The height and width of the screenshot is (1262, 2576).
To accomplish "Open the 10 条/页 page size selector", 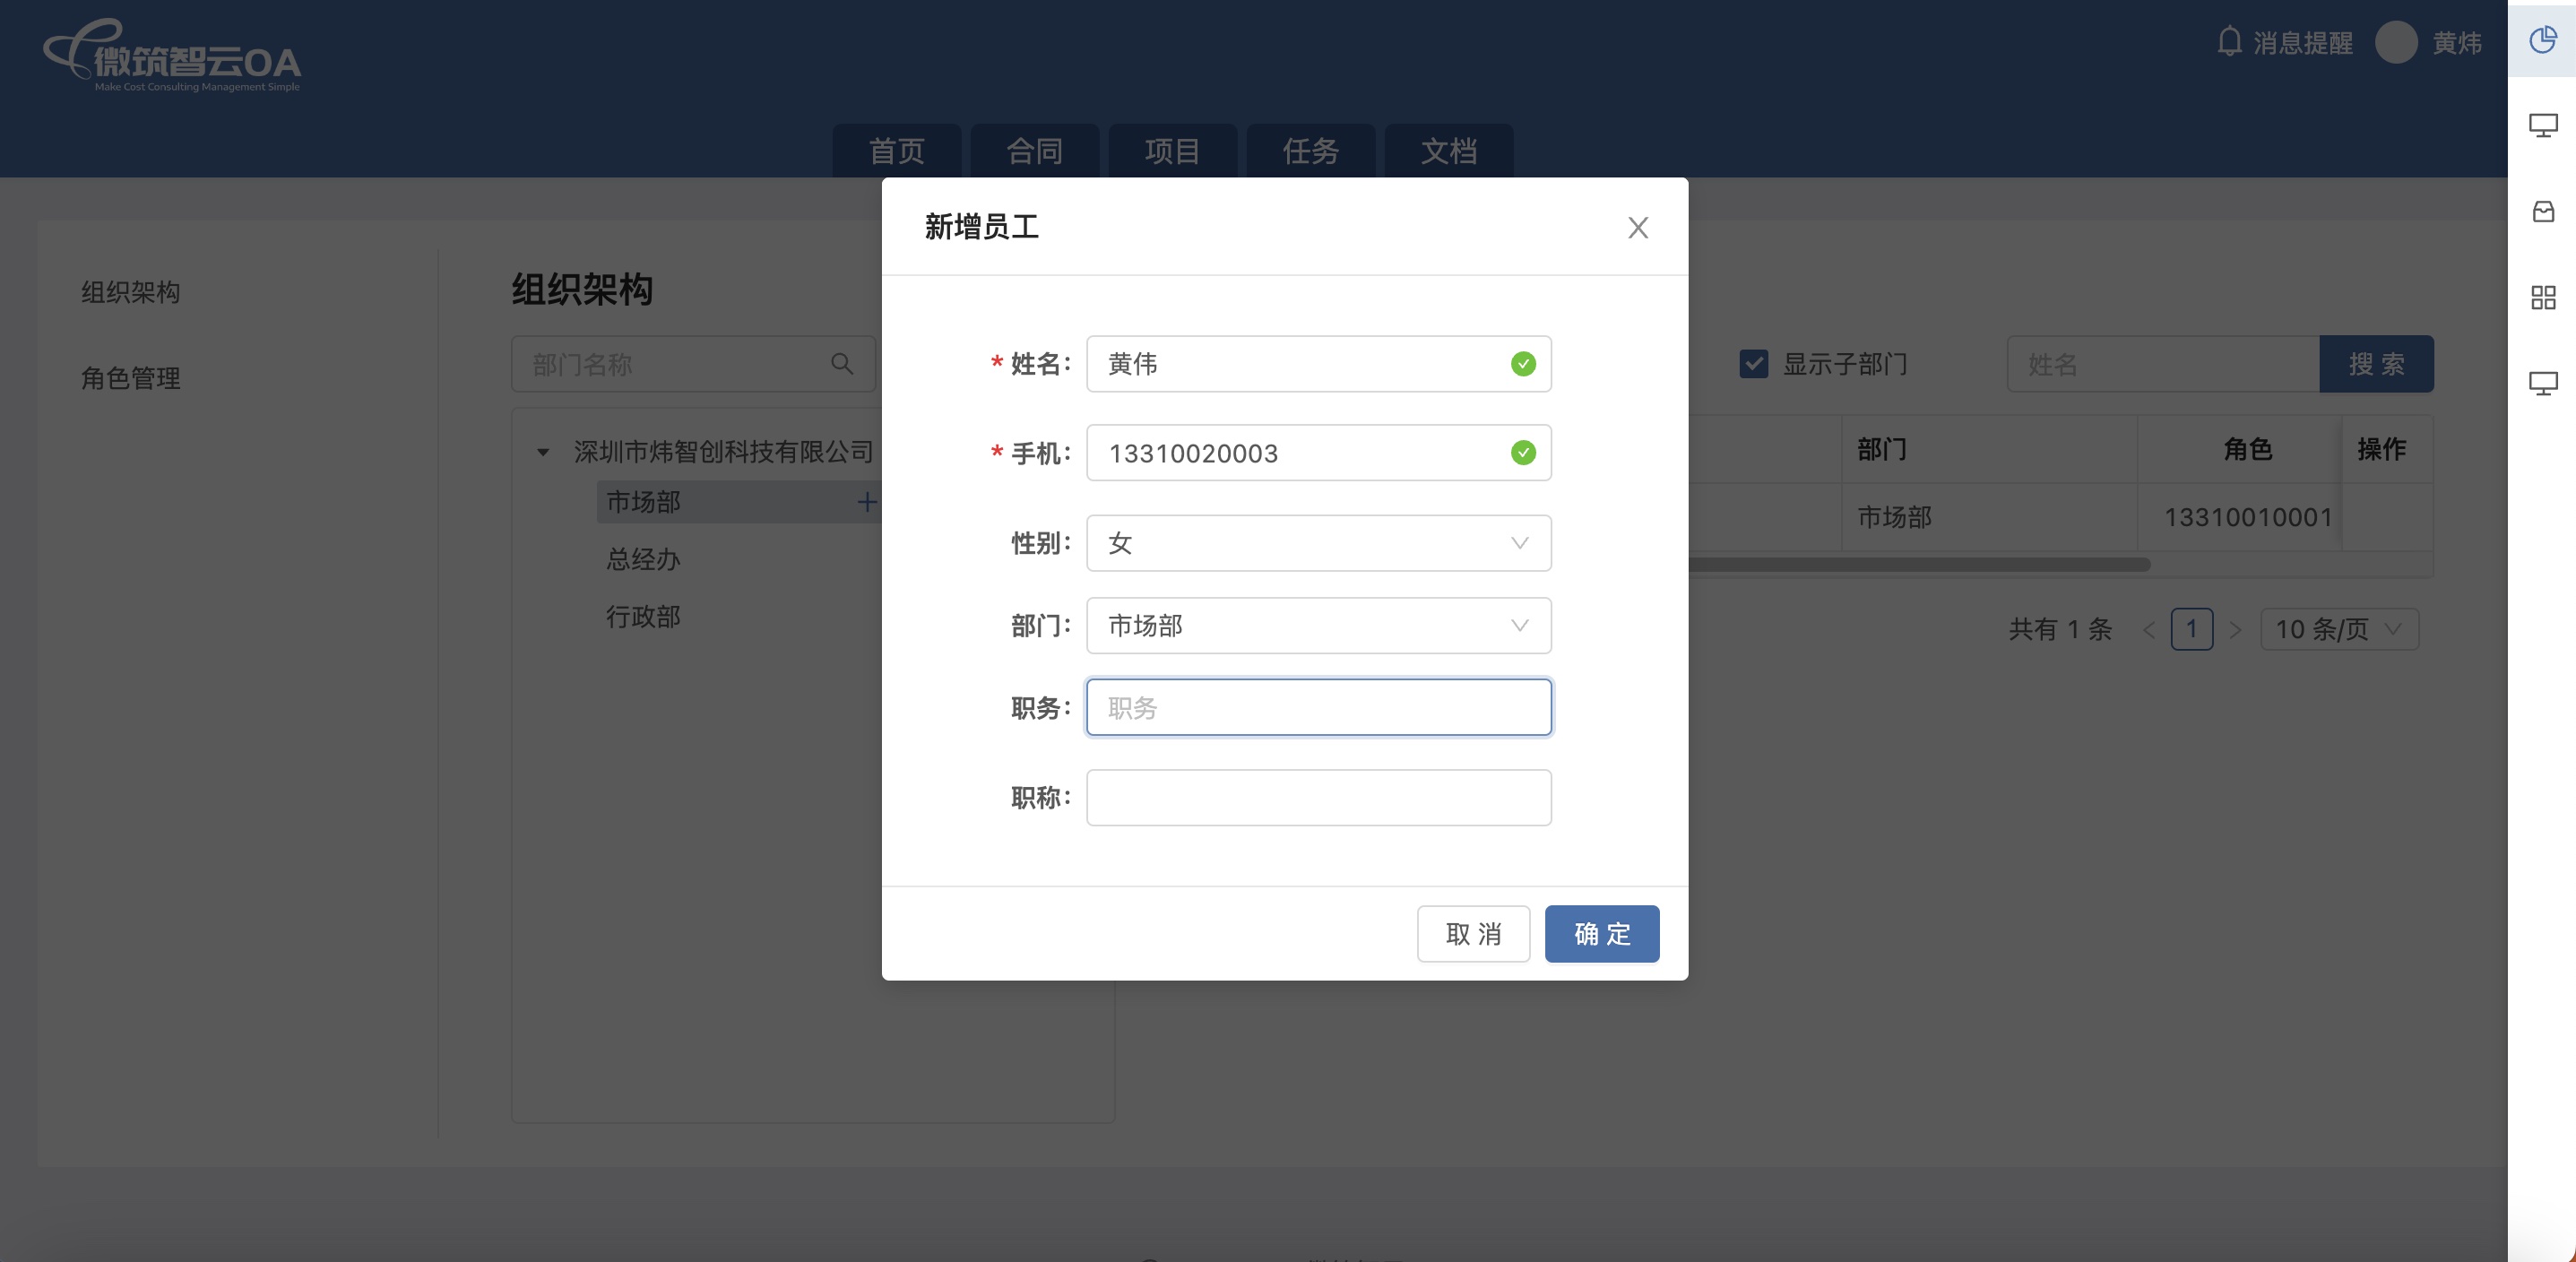I will (2338, 629).
